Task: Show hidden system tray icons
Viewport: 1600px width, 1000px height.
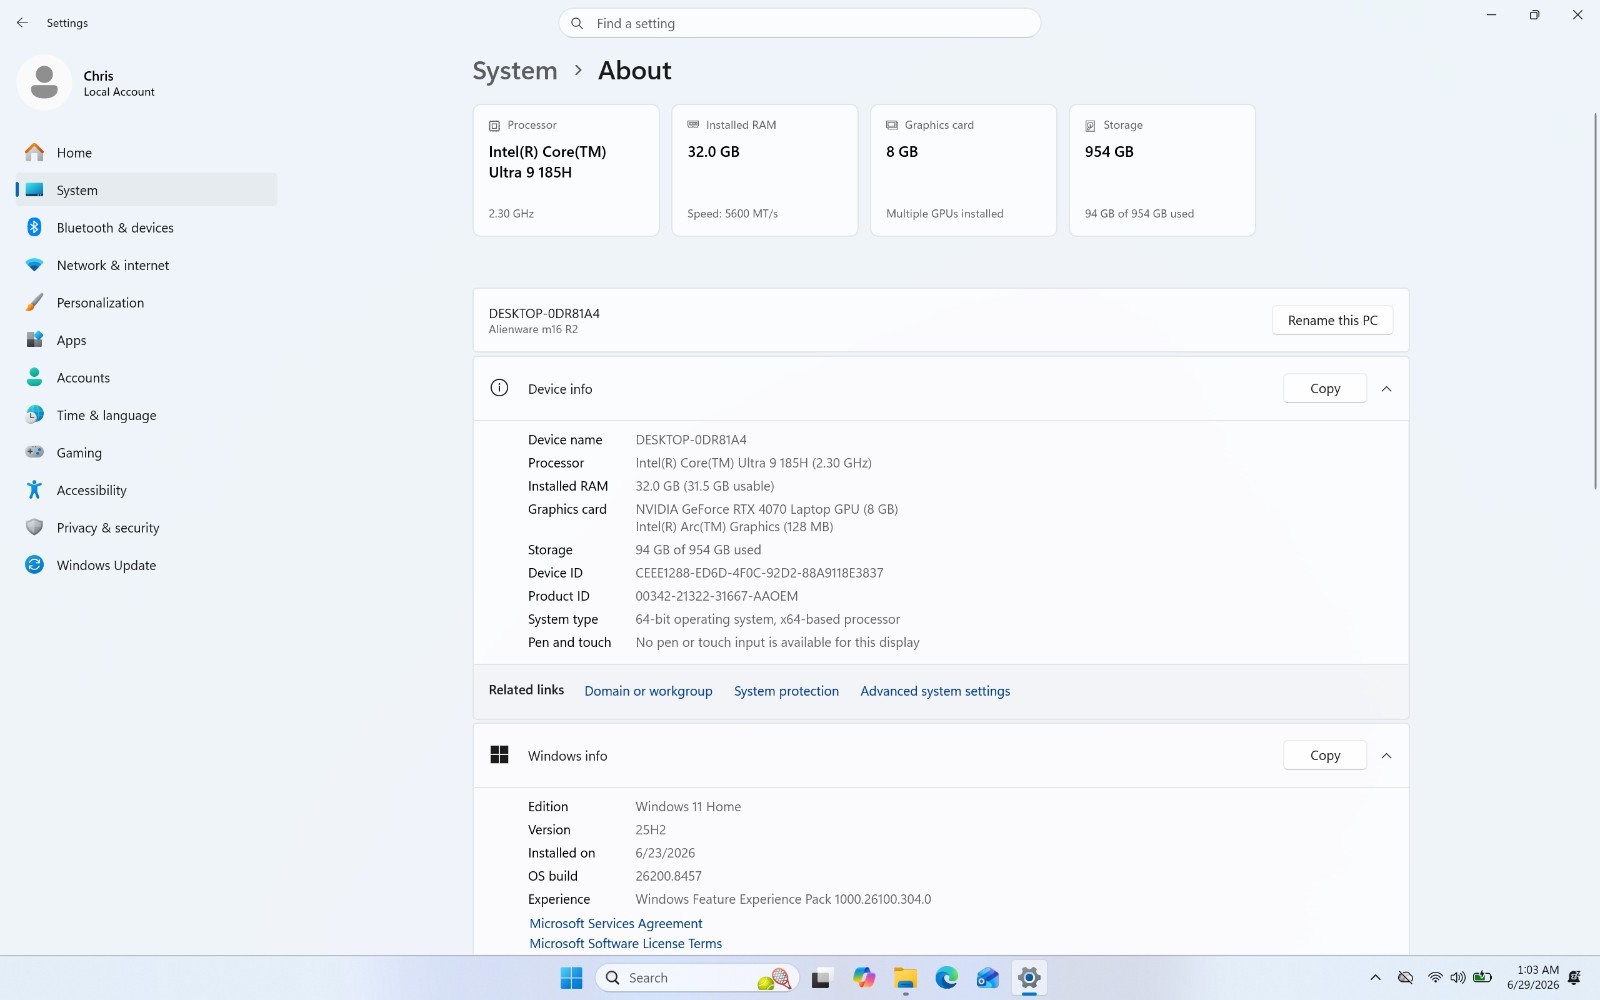Action: coord(1375,978)
